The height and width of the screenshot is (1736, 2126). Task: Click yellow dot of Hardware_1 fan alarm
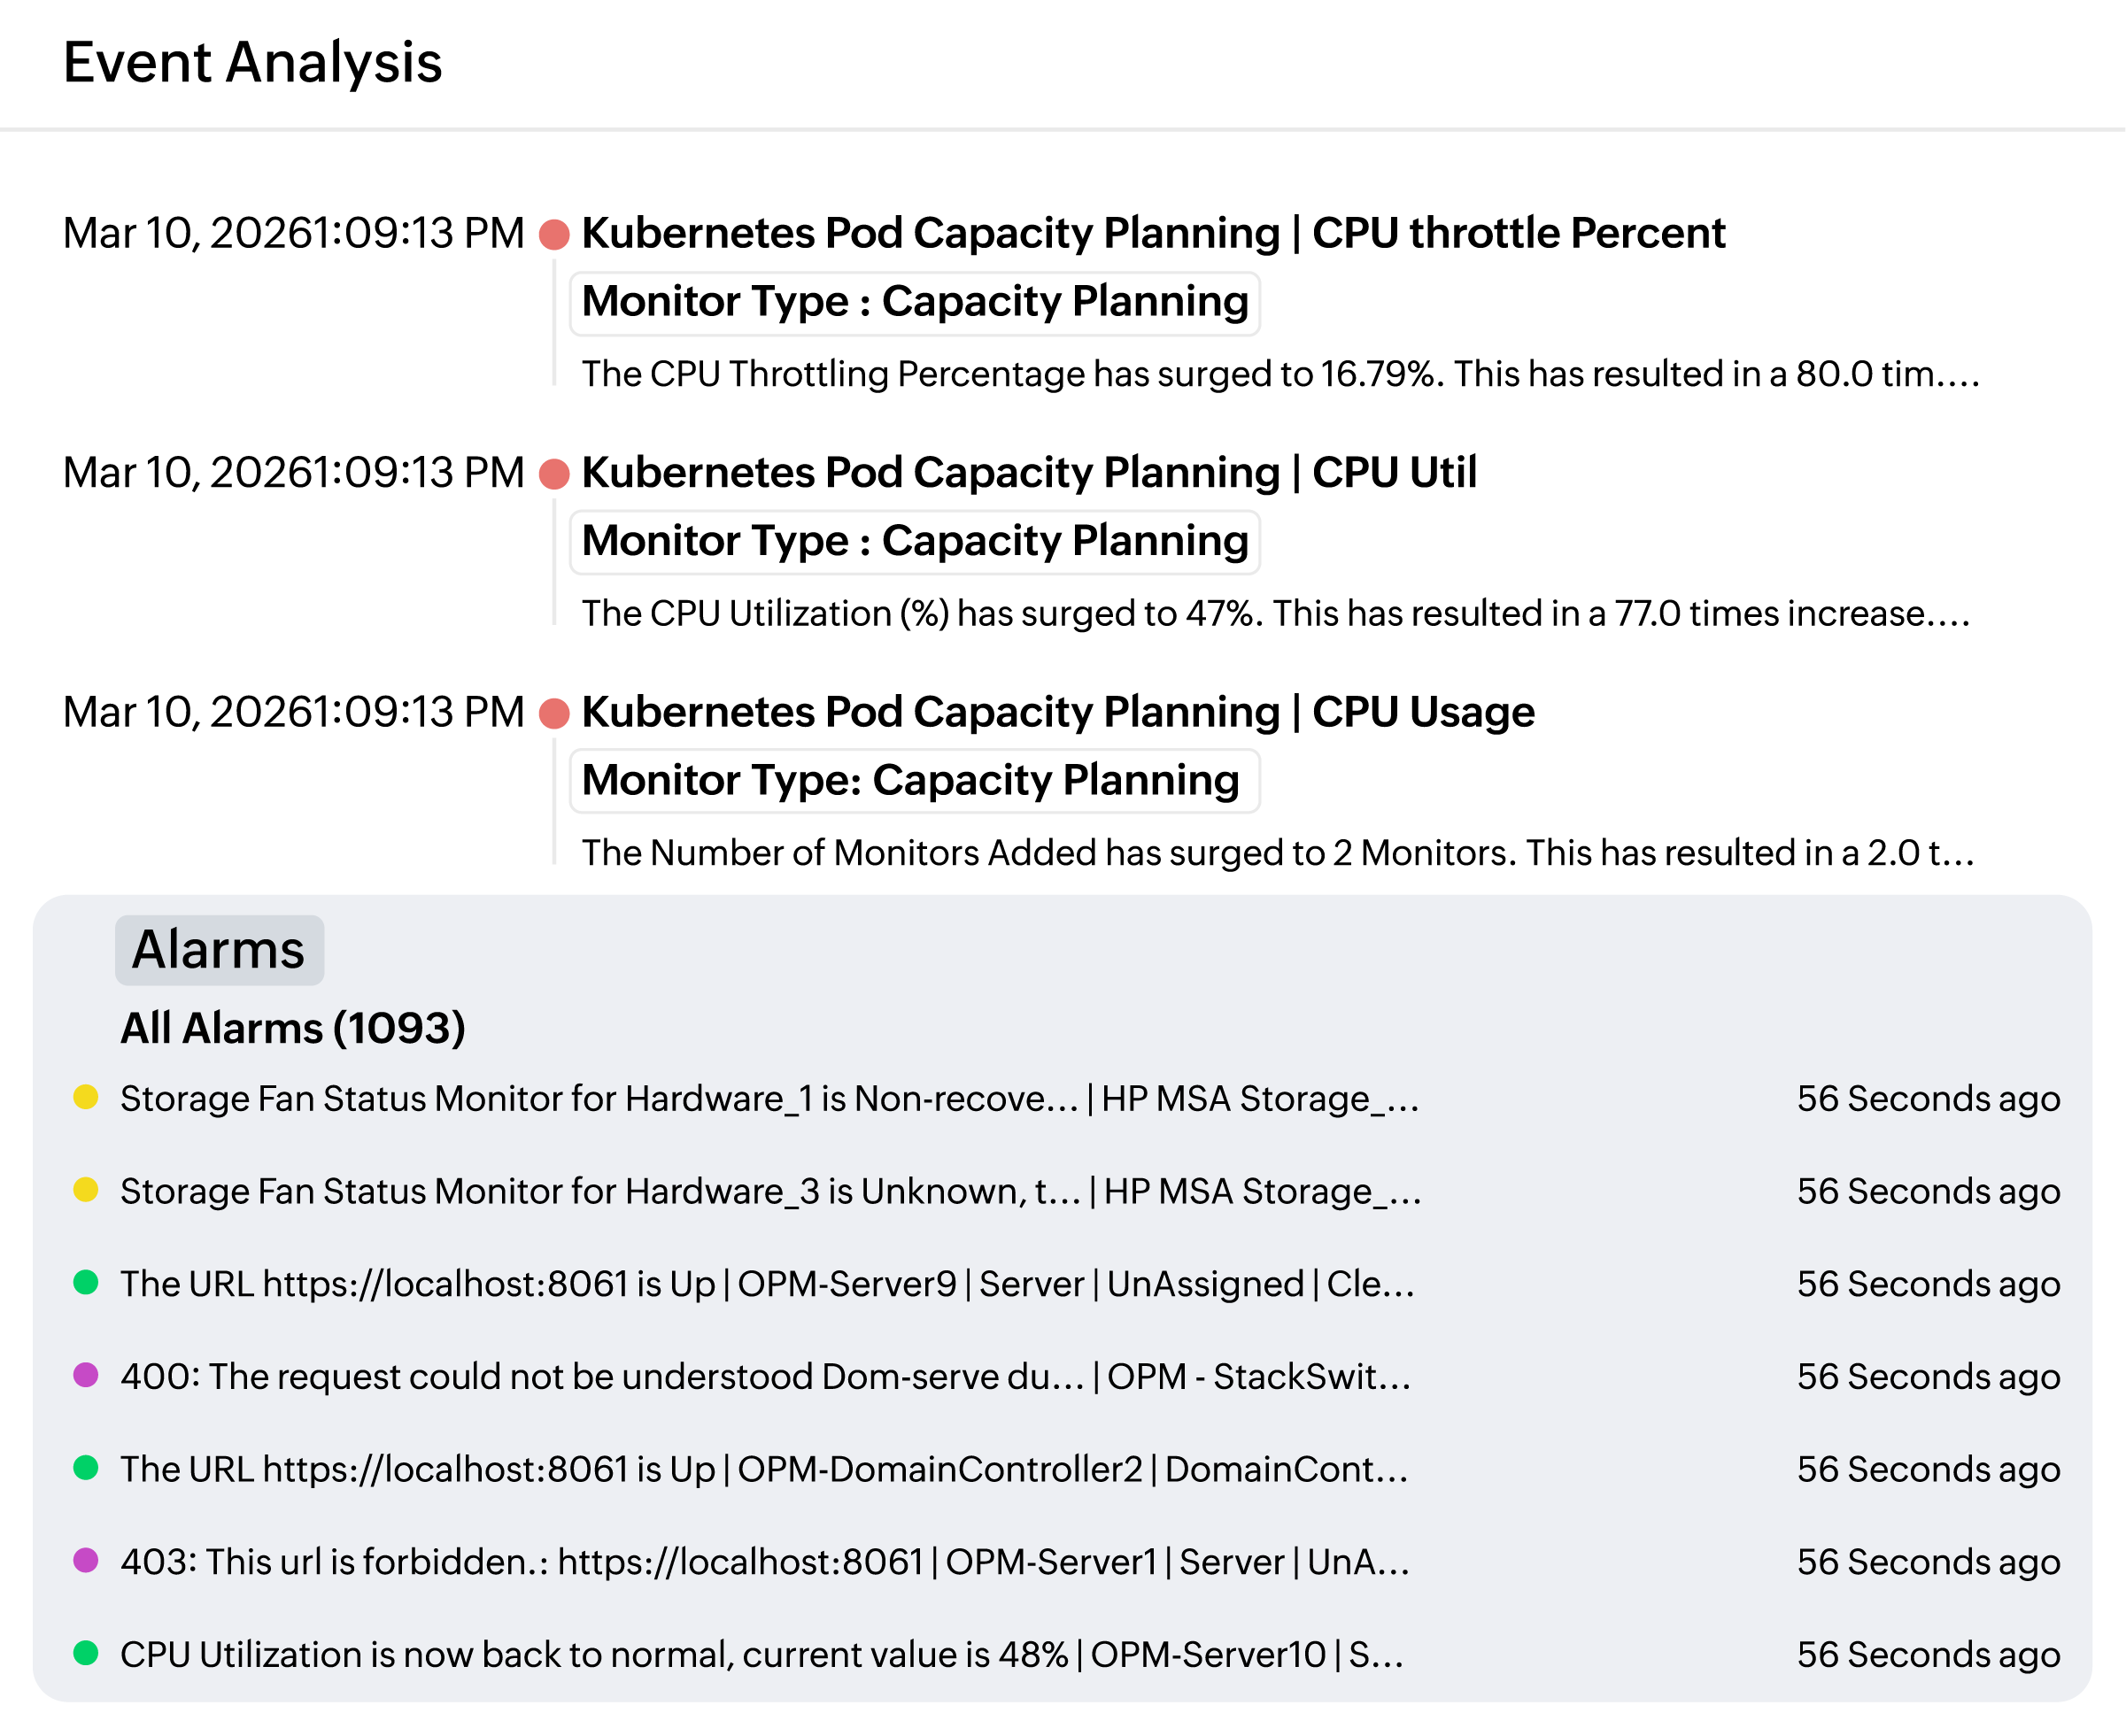[x=86, y=1097]
